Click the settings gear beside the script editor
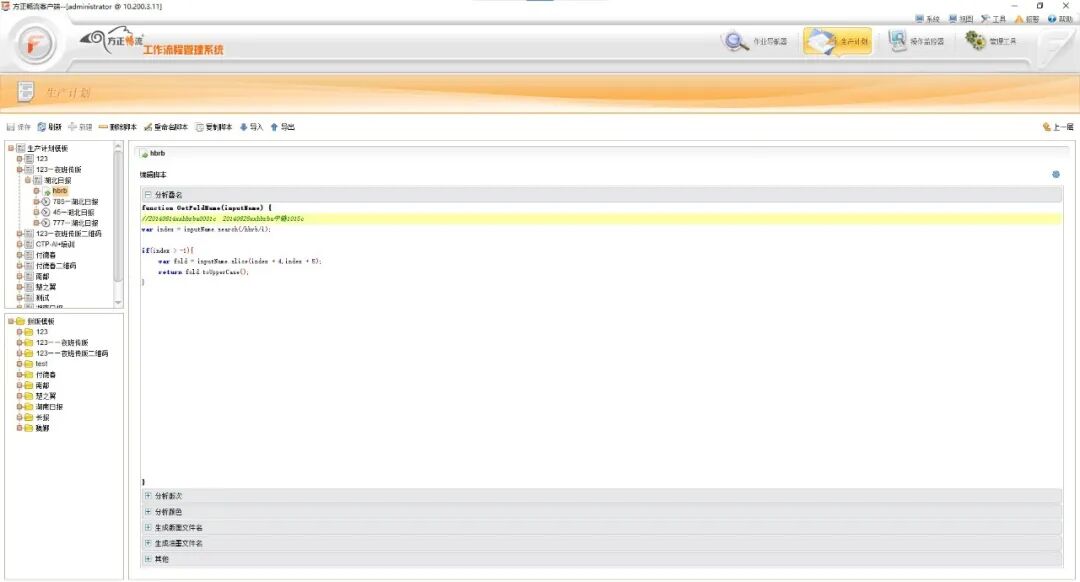 click(1055, 174)
